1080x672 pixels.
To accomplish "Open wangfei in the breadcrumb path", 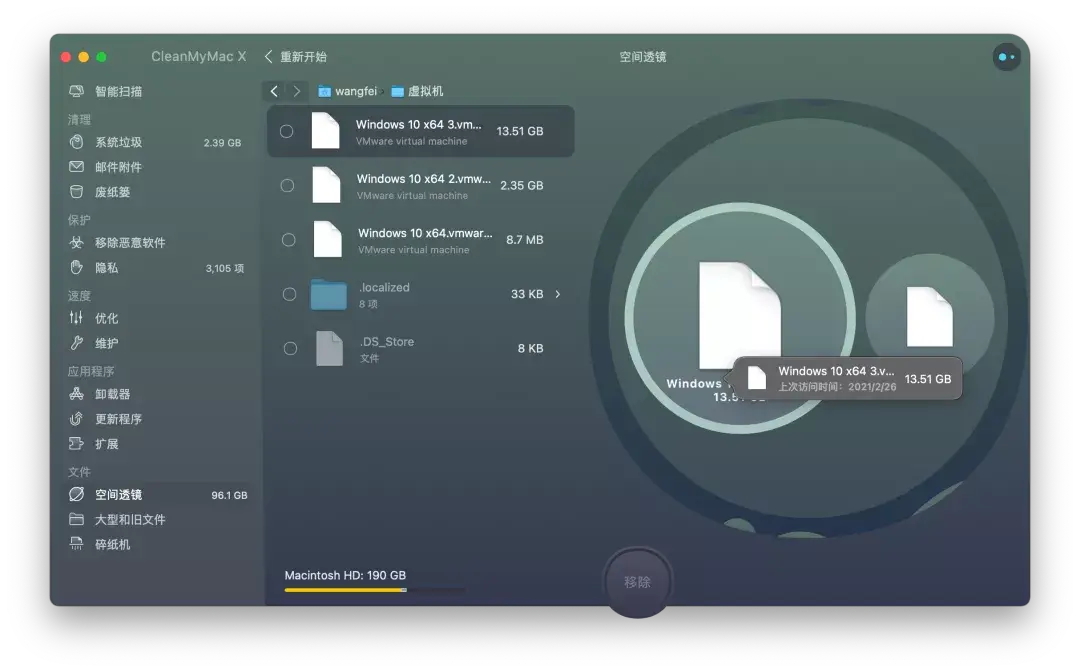I will coord(355,91).
